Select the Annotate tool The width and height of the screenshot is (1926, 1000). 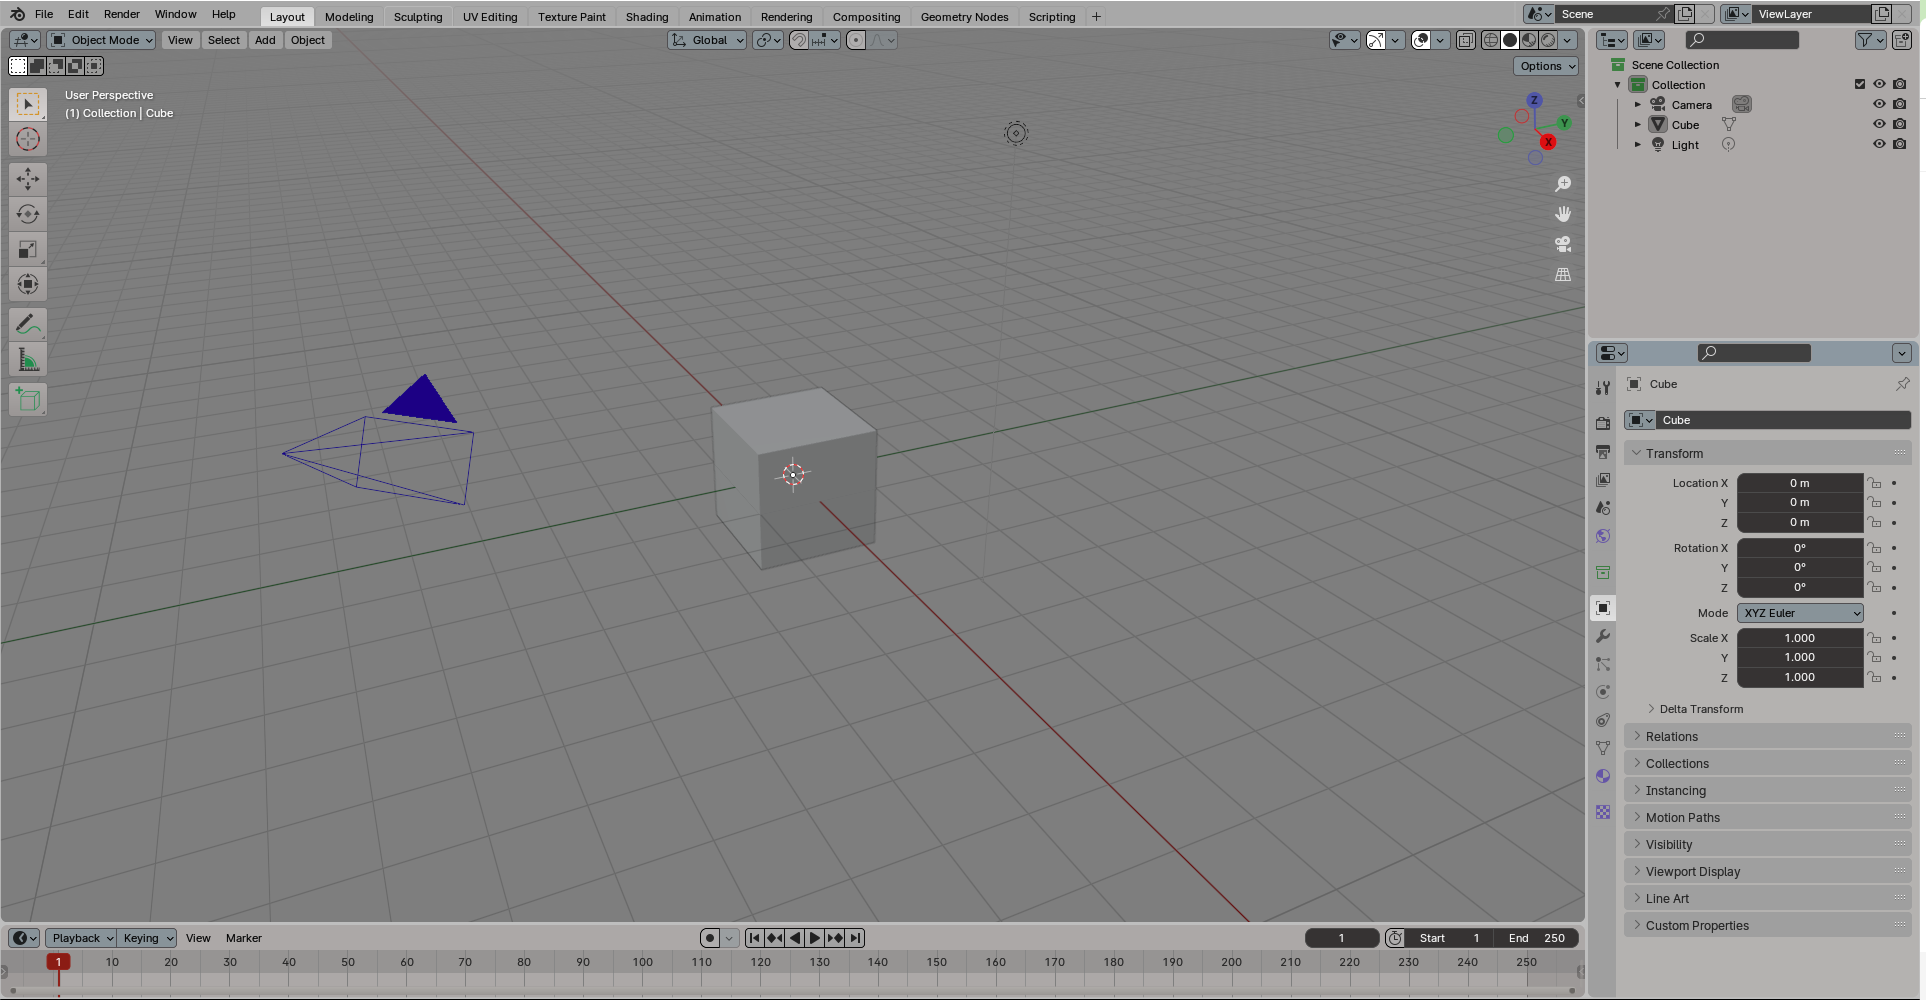(x=28, y=324)
